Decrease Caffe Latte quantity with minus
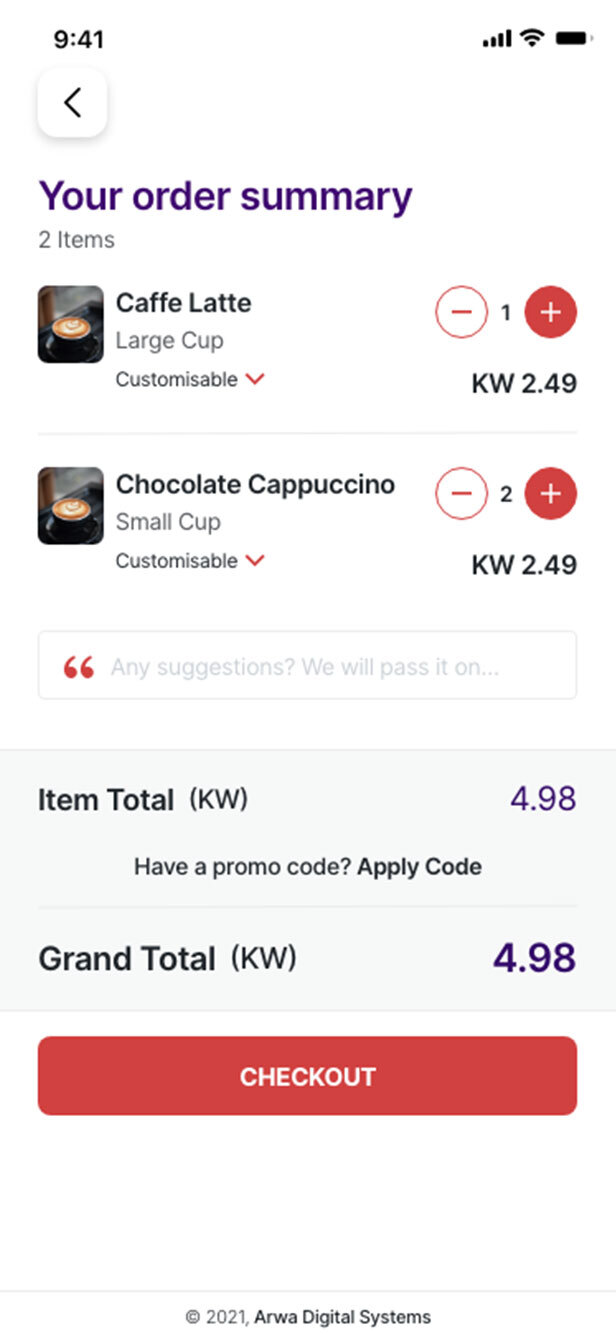 (461, 313)
